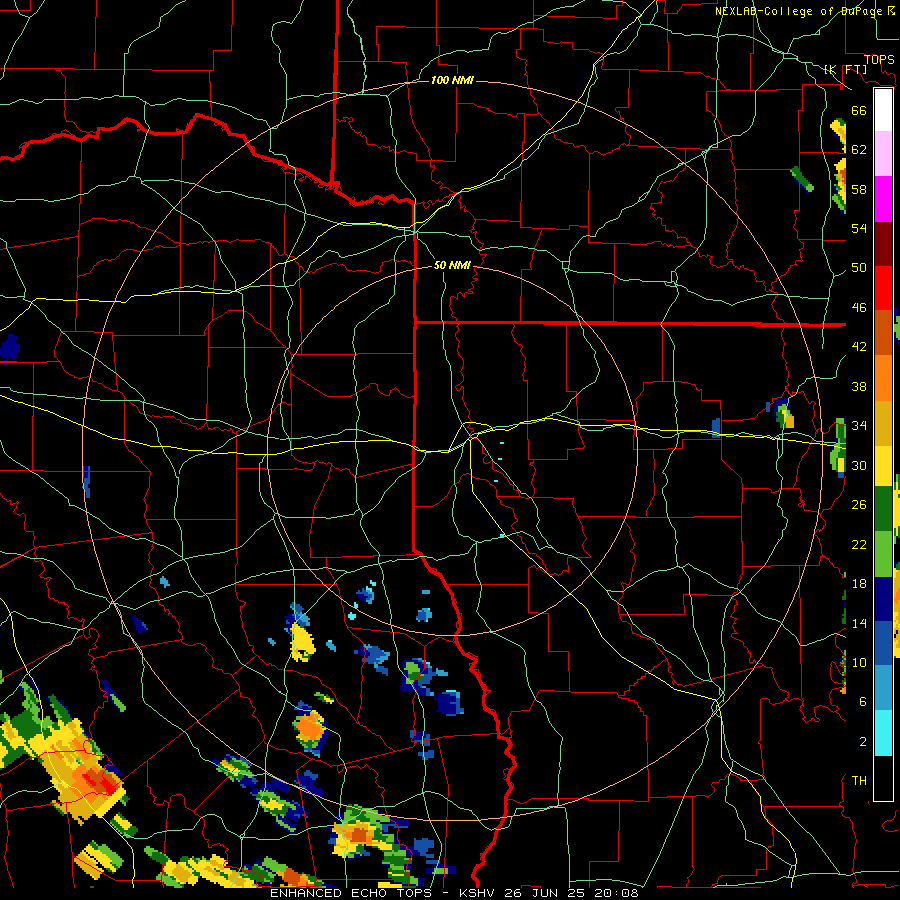Image resolution: width=900 pixels, height=900 pixels.
Task: Click the 100 NMI range ring label
Action: point(452,80)
